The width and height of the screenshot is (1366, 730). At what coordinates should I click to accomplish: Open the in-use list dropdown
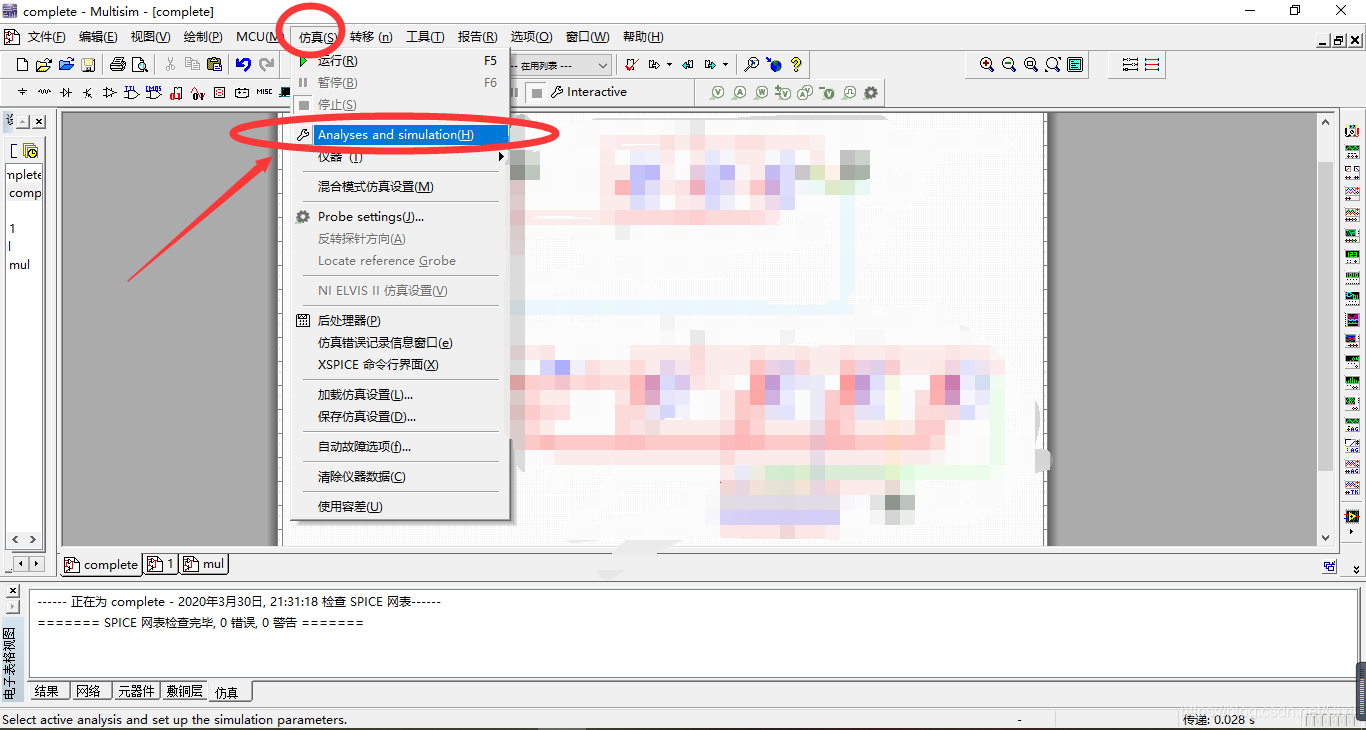click(603, 65)
